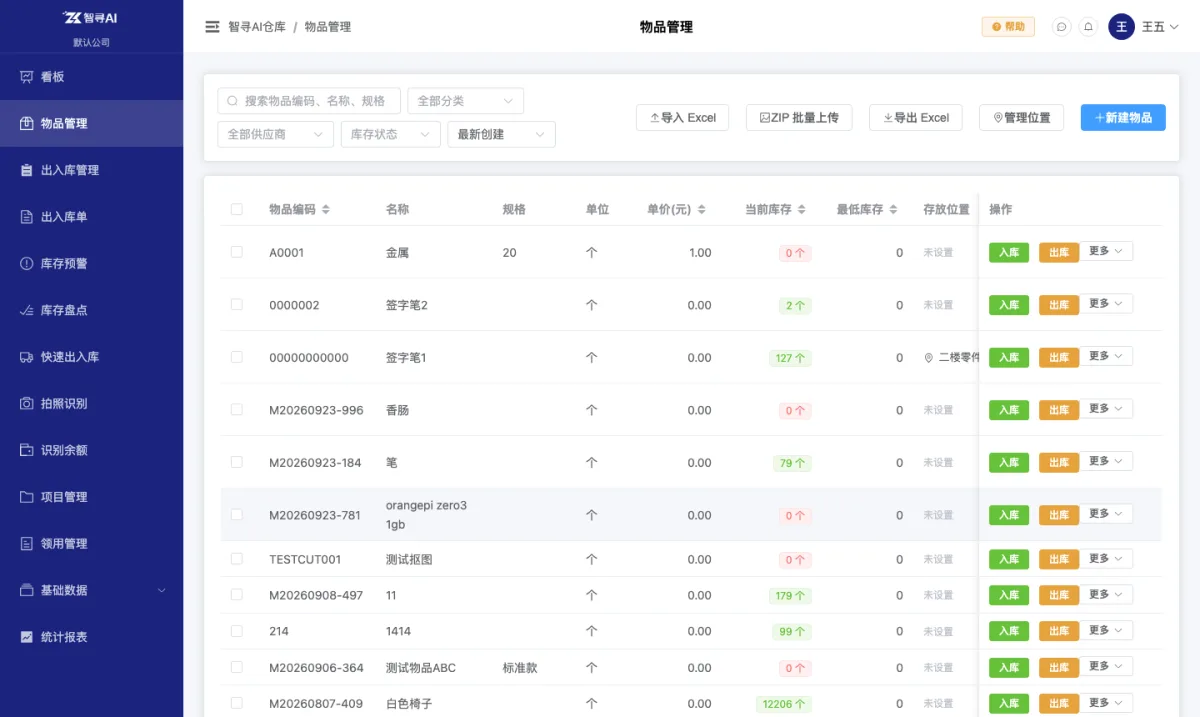Click the 127 个 stock badge
Screen dimensions: 1200x717
(x=790, y=358)
